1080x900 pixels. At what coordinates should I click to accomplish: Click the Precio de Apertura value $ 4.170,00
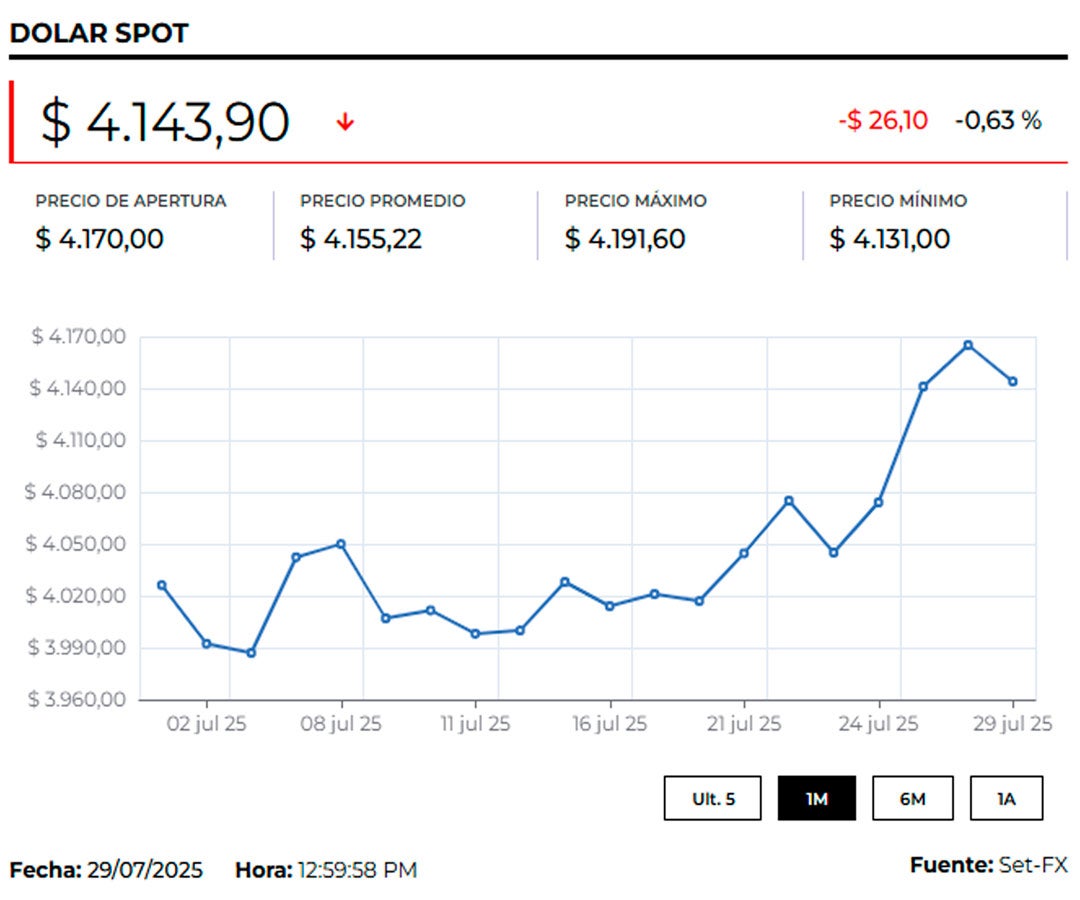pos(100,239)
